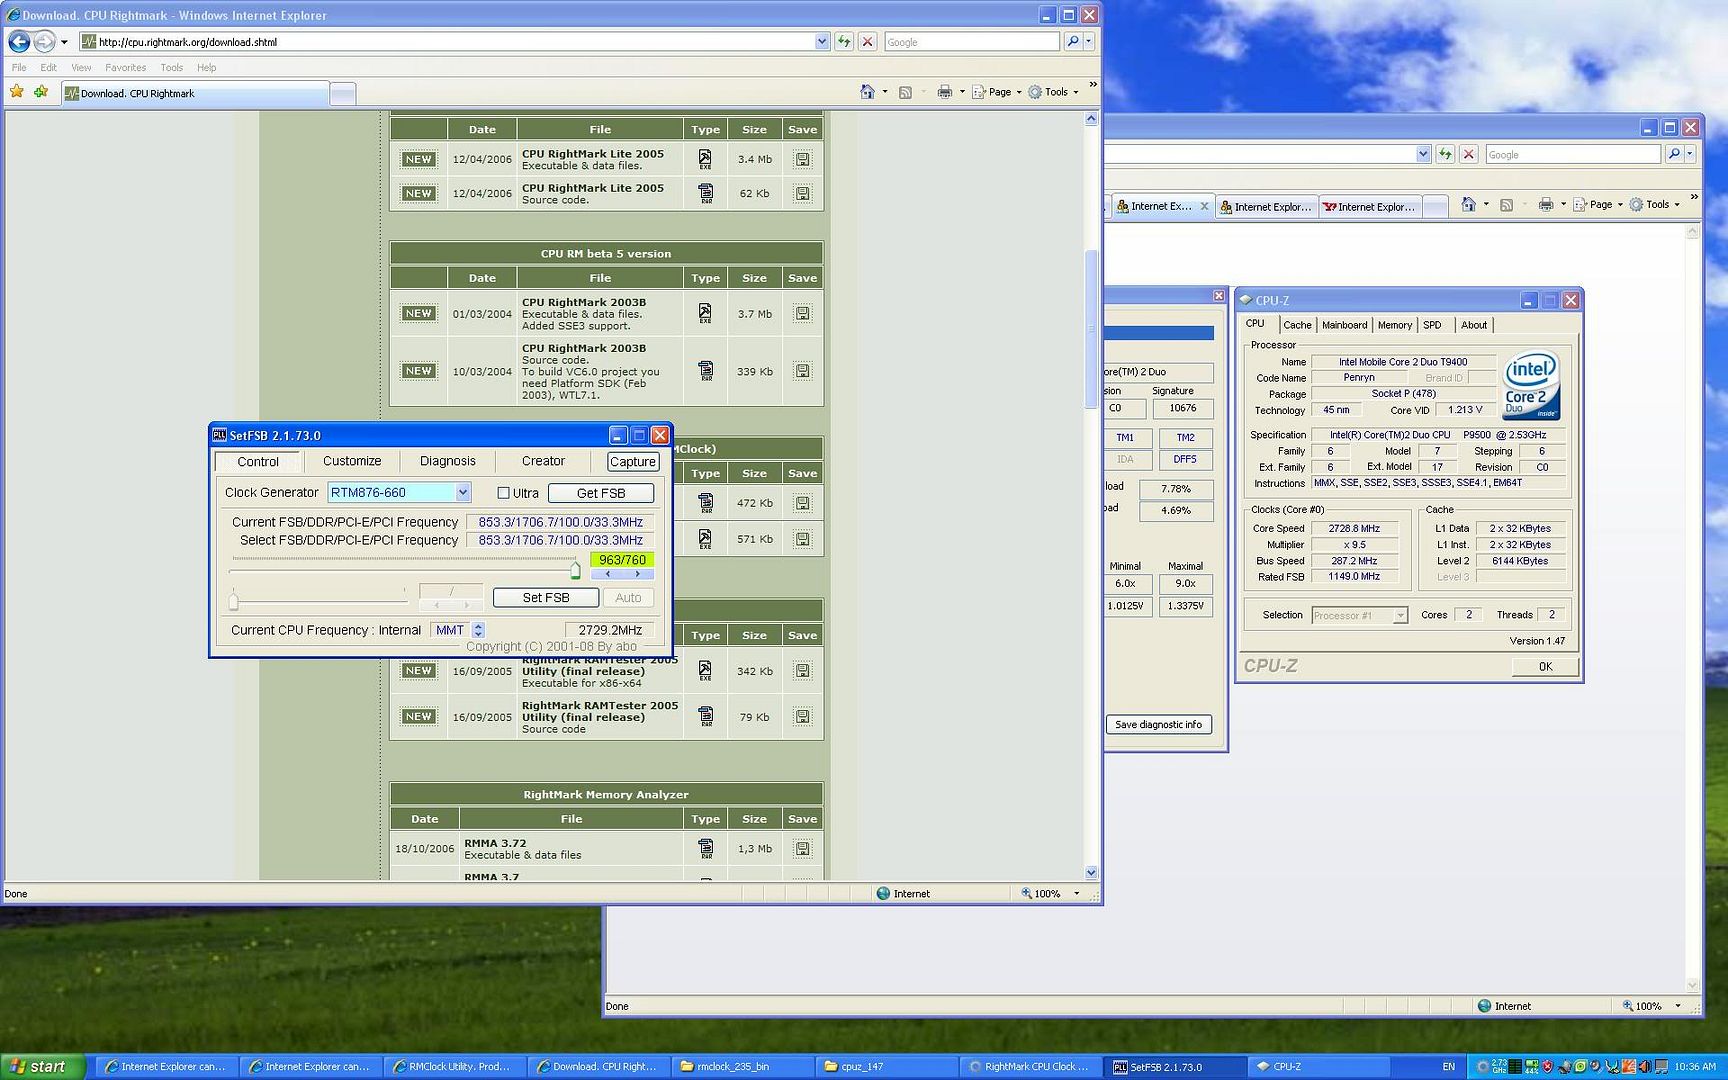Save RAMTester 2005 342 Kb executable

[802, 671]
